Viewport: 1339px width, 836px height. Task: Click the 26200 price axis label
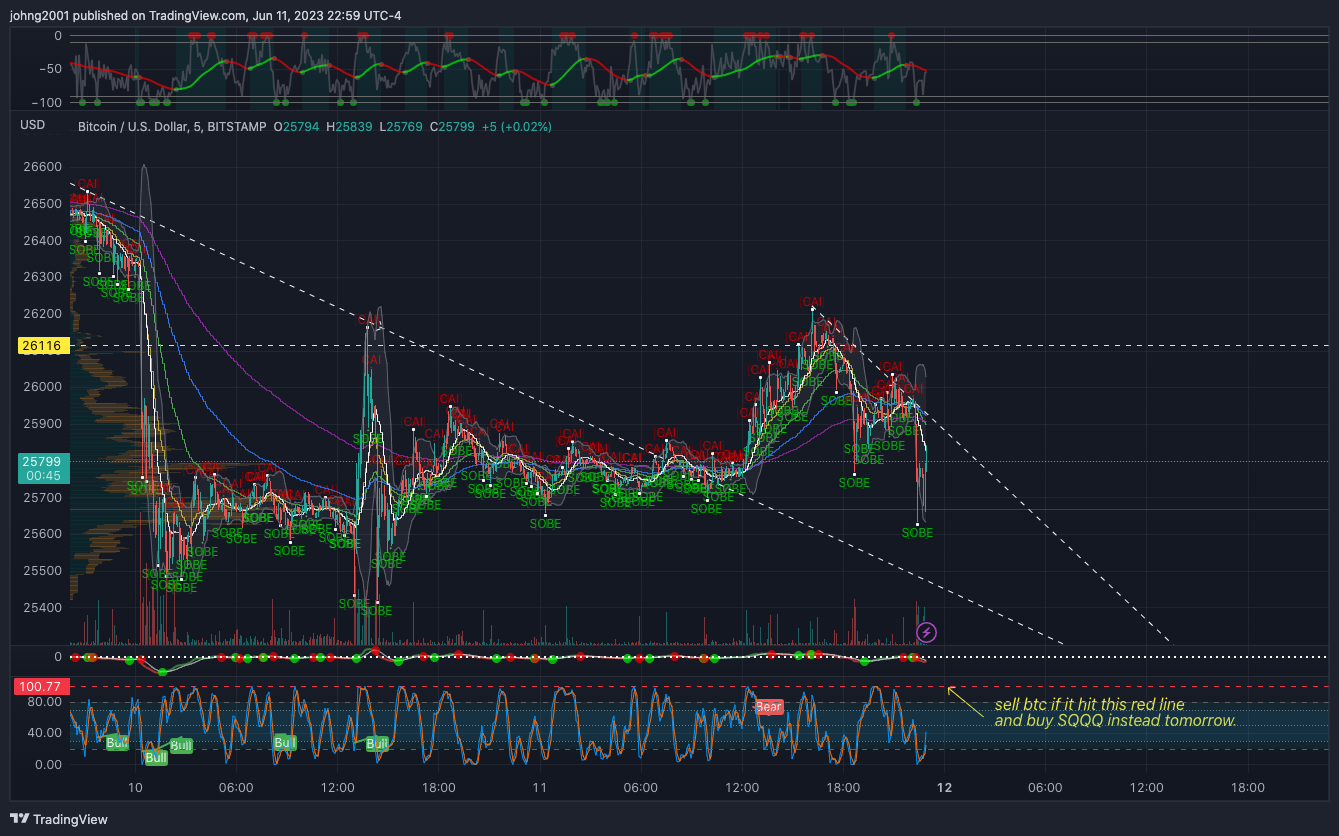[42, 314]
